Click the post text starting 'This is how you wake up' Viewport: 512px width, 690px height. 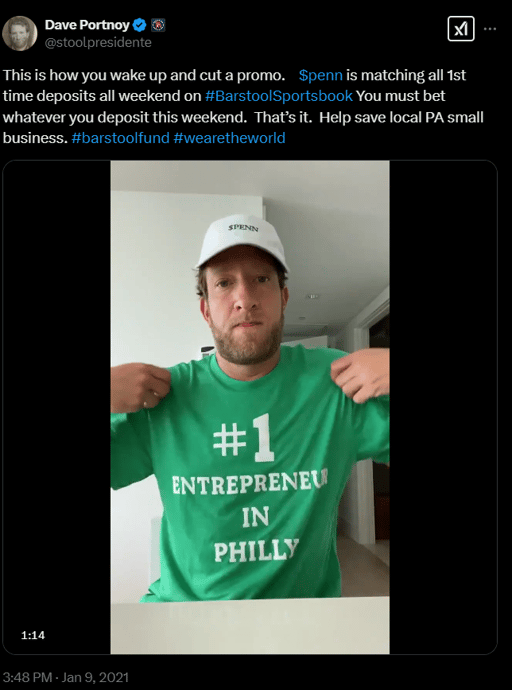coord(243,106)
